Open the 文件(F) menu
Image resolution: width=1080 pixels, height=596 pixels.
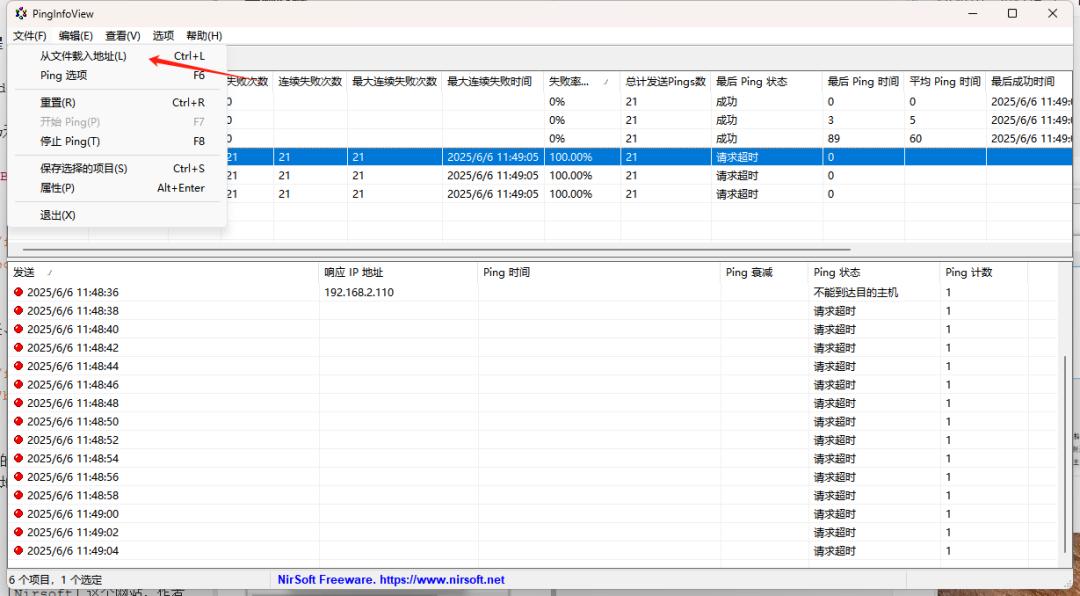coord(30,36)
